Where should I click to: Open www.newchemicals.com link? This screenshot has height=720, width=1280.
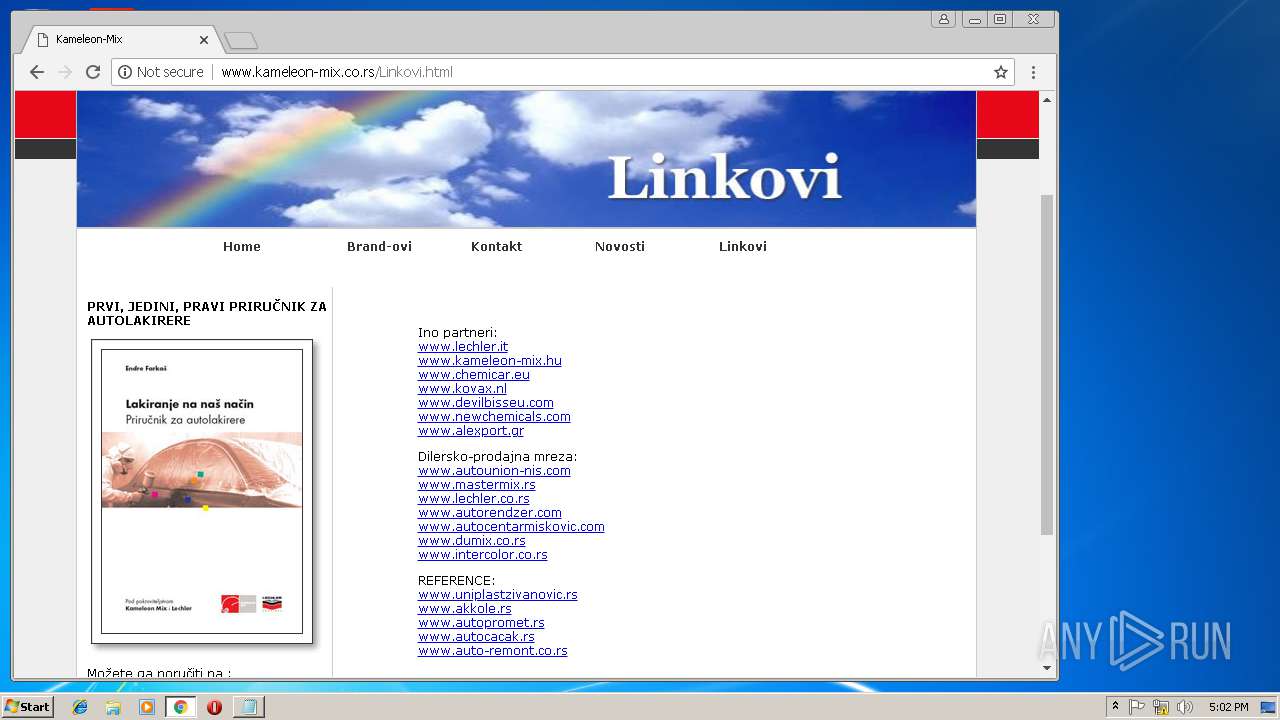point(494,417)
